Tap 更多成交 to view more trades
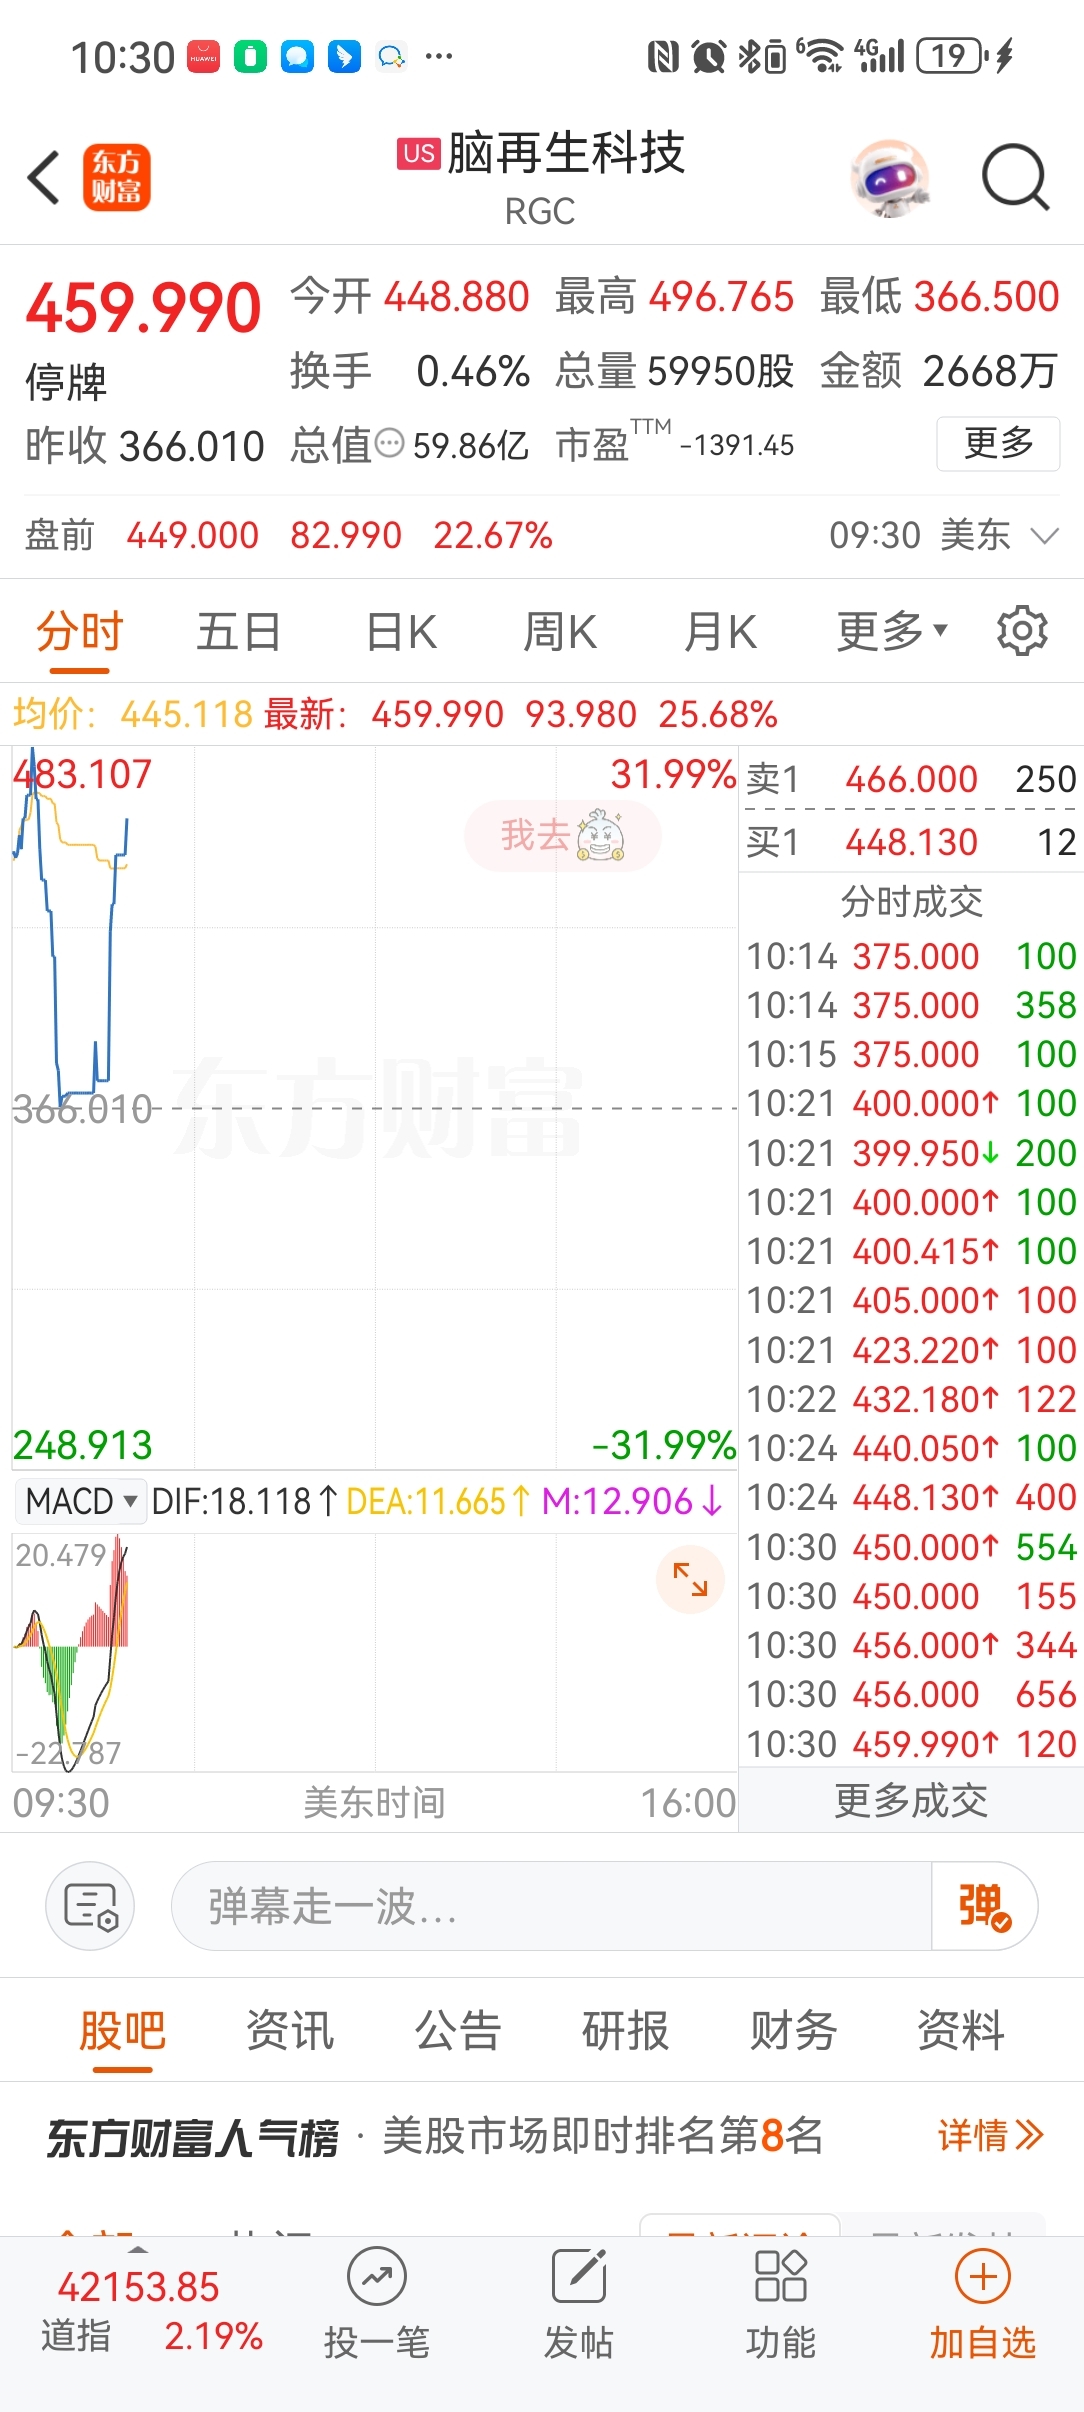This screenshot has height=2412, width=1084. tap(911, 1801)
